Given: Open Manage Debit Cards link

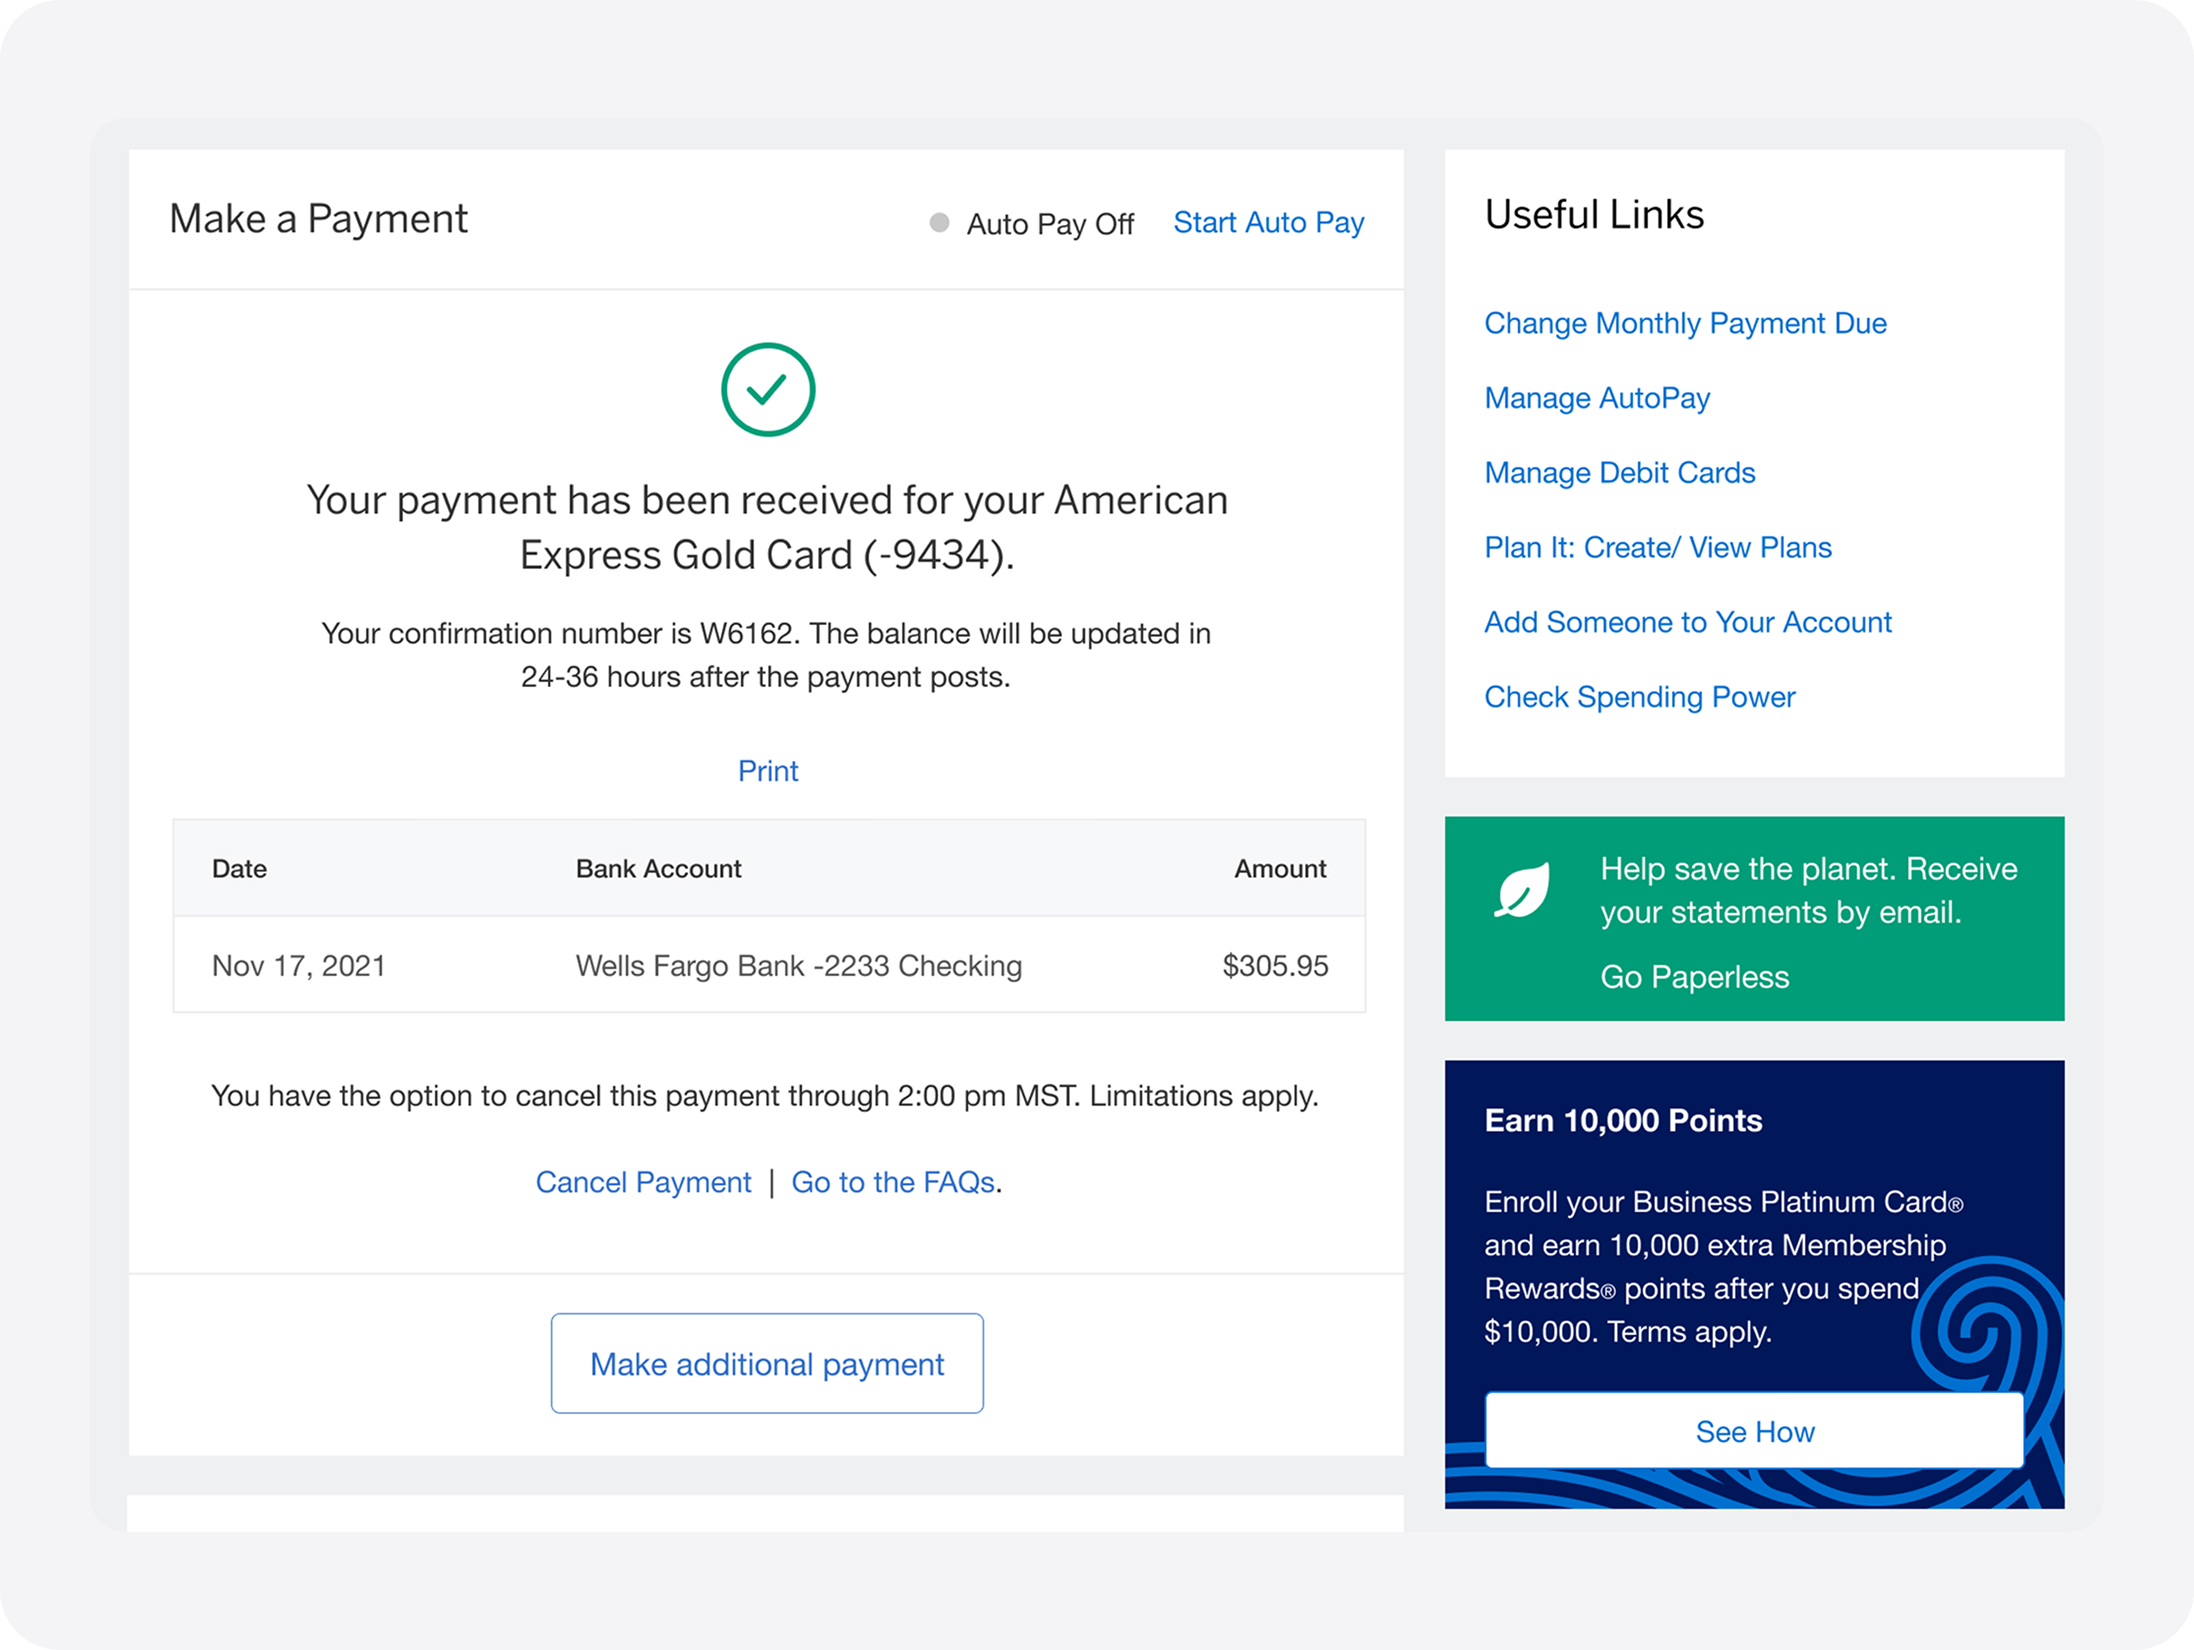Looking at the screenshot, I should tap(1619, 472).
